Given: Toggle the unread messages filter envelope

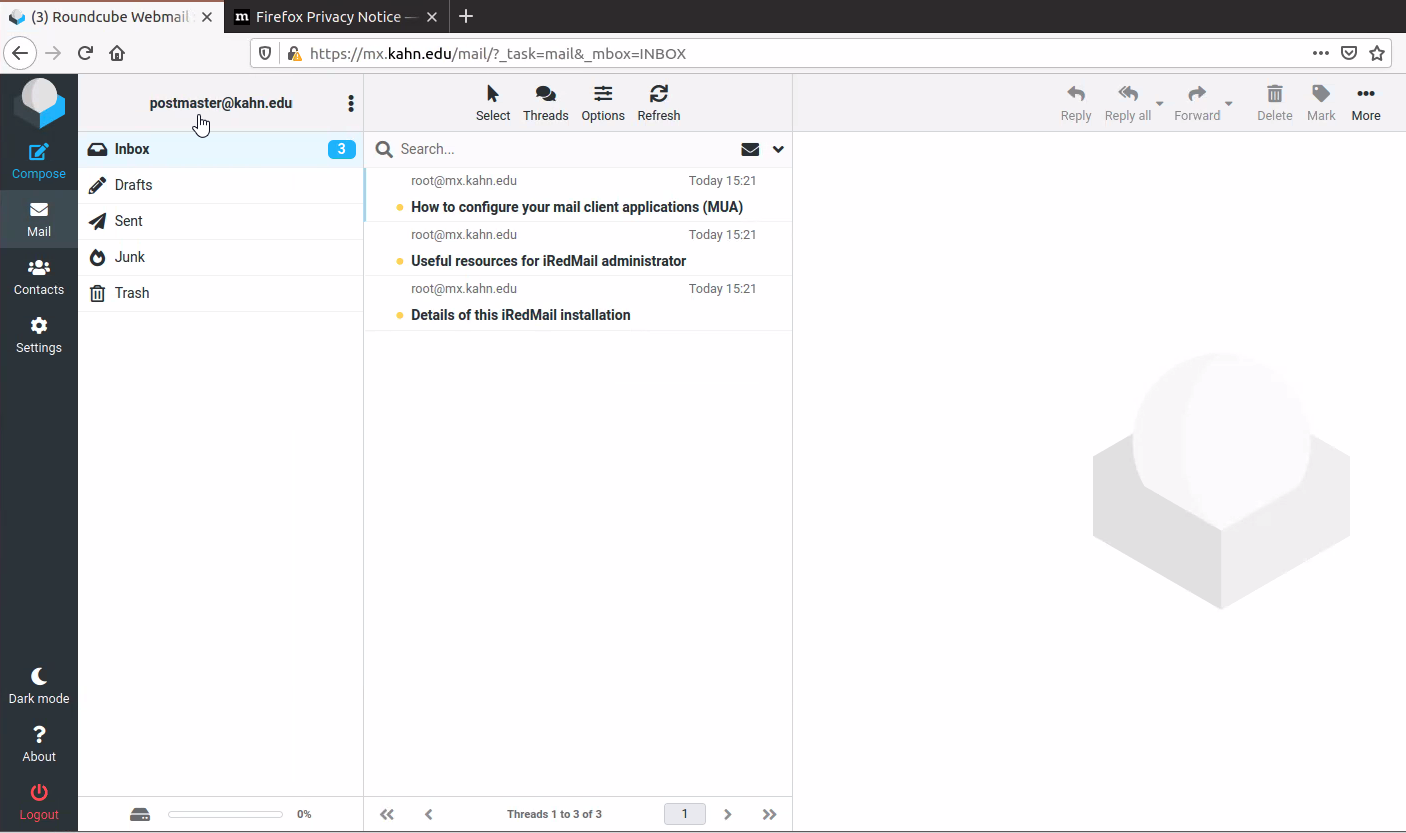Looking at the screenshot, I should tap(750, 149).
